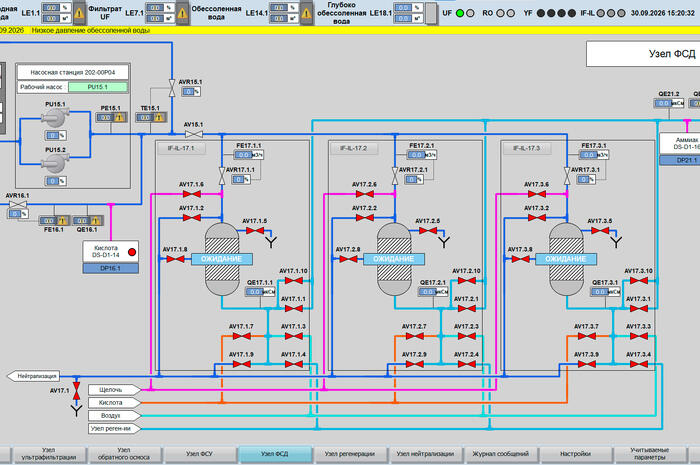Open valve AV17.2.8 symbol
This screenshot has width=700, height=465.
(x=348, y=259)
